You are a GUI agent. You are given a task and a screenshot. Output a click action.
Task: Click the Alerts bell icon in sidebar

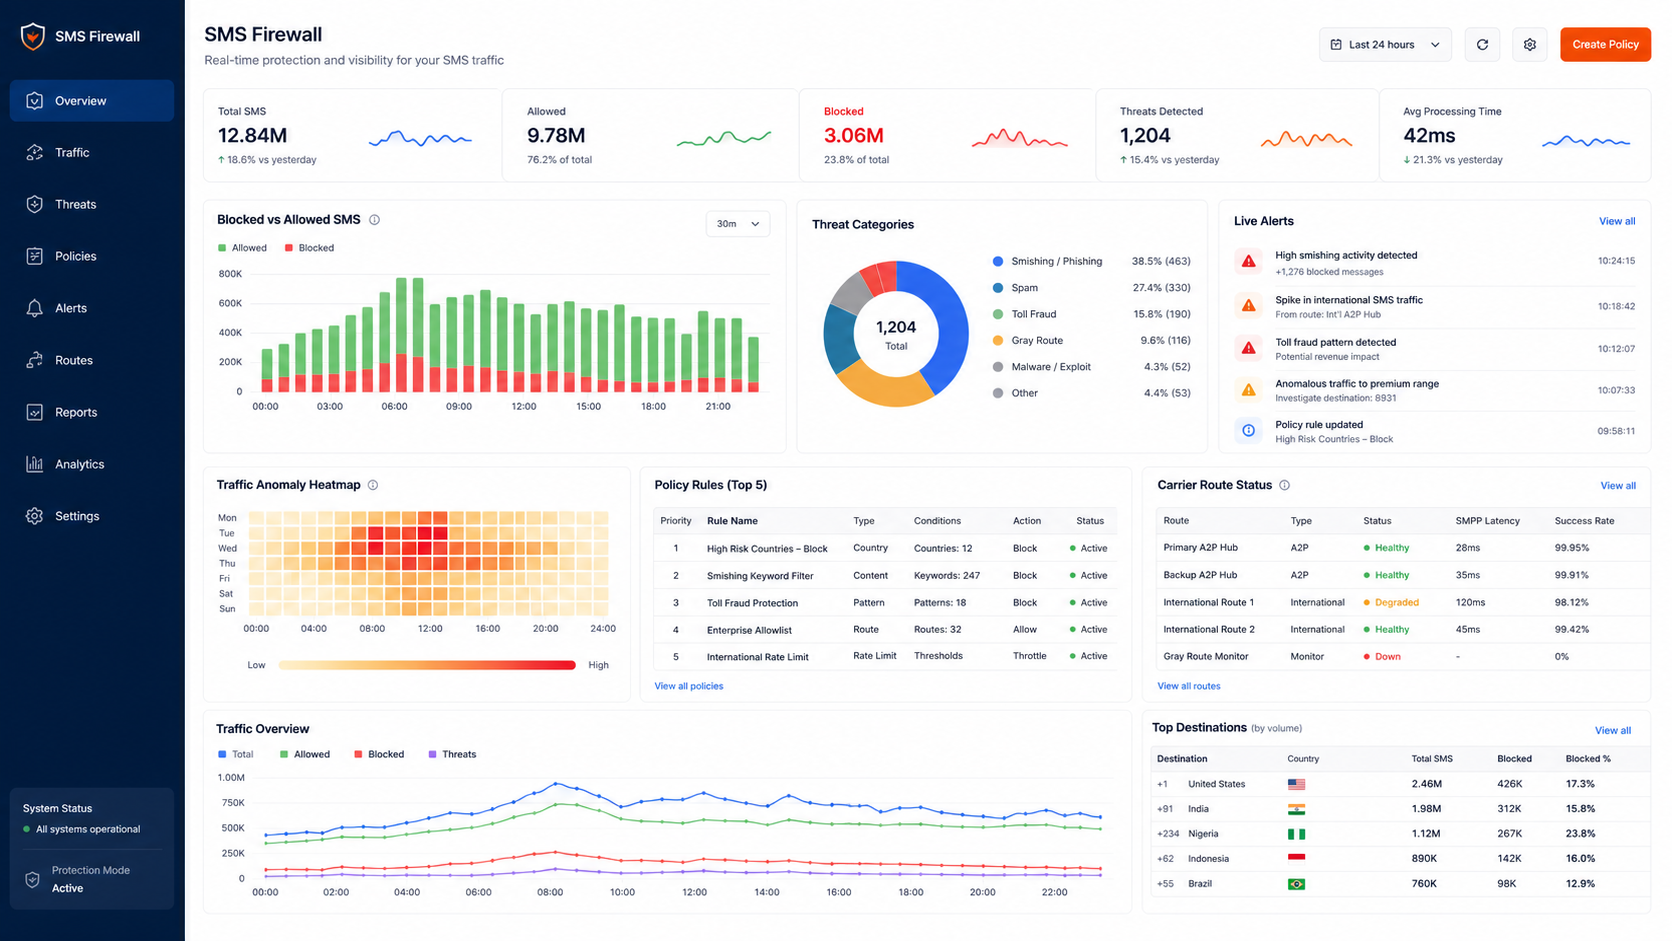coord(35,308)
